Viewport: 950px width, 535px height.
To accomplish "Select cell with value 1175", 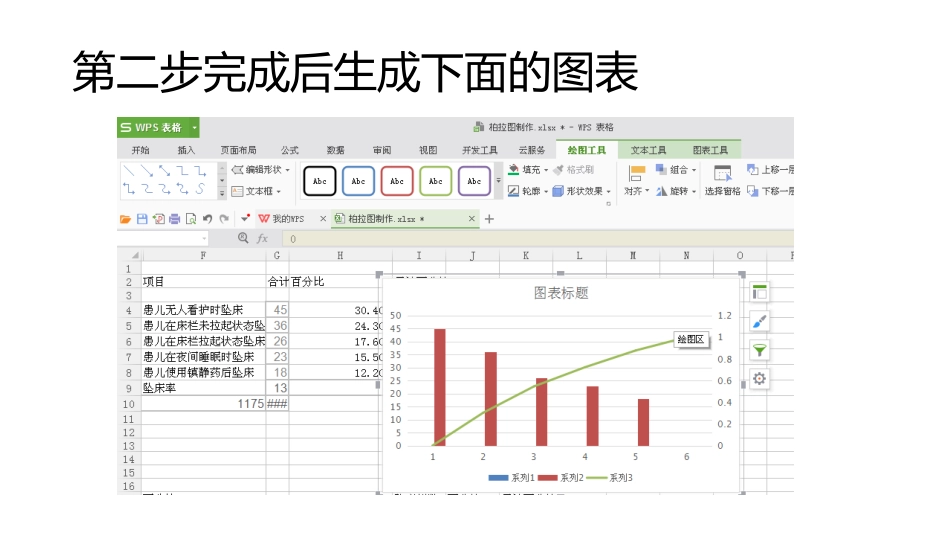I will click(x=204, y=404).
